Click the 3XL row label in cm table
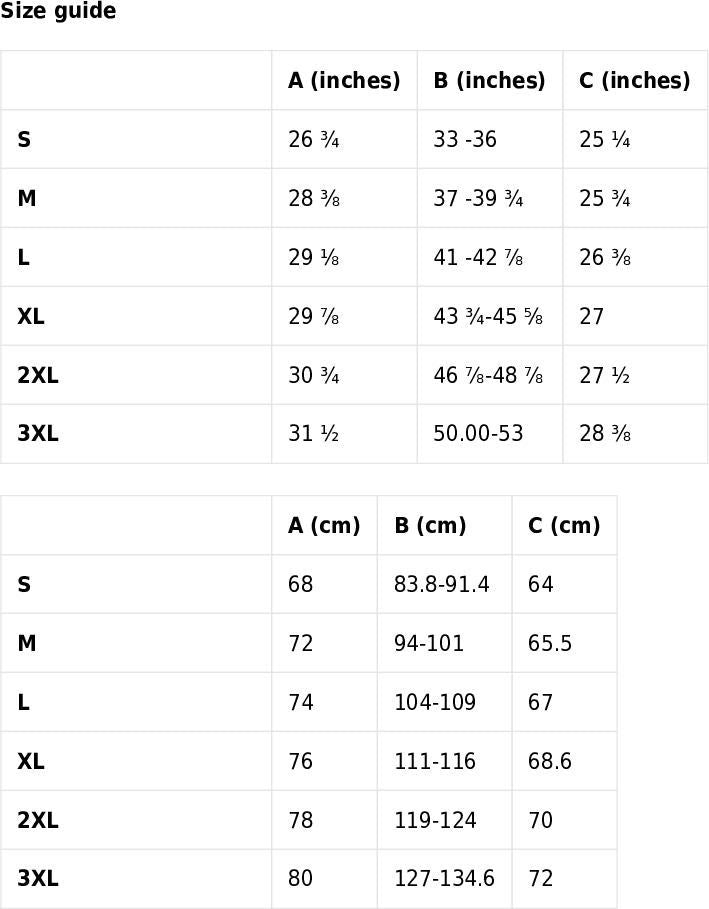 point(38,879)
